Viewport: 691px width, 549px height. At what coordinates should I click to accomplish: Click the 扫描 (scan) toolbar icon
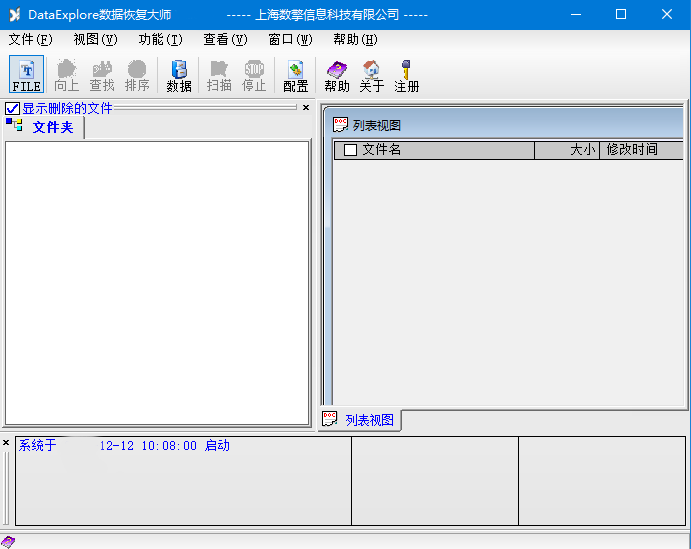(x=219, y=74)
